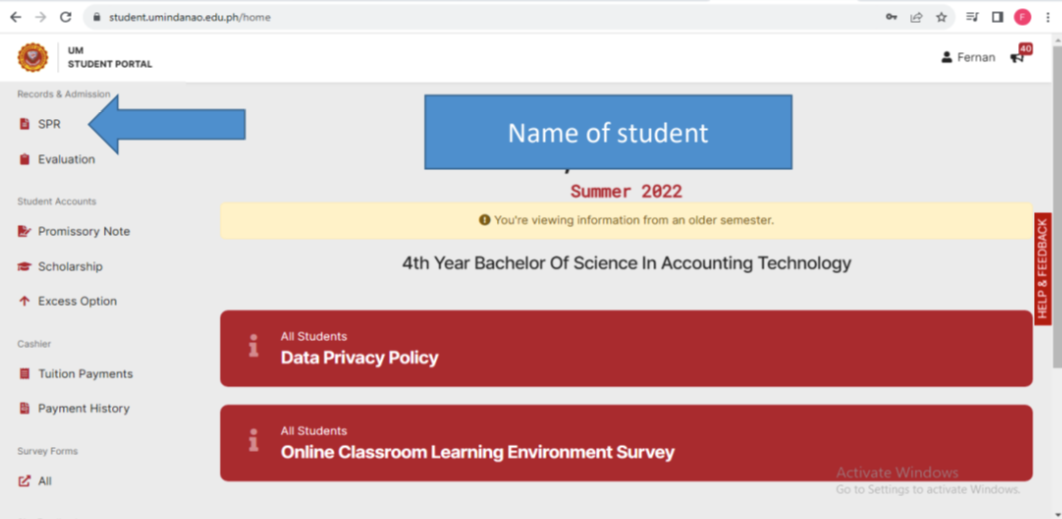1062x519 pixels.
Task: Open the Chrome three-dot menu
Action: [x=1047, y=18]
